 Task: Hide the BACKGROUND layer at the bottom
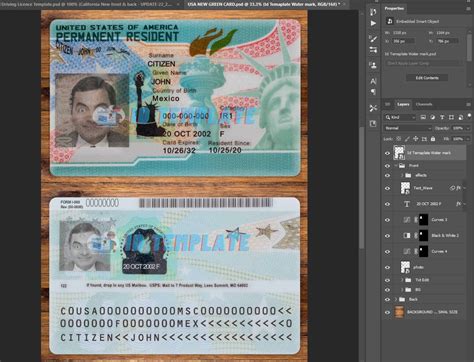click(x=387, y=312)
